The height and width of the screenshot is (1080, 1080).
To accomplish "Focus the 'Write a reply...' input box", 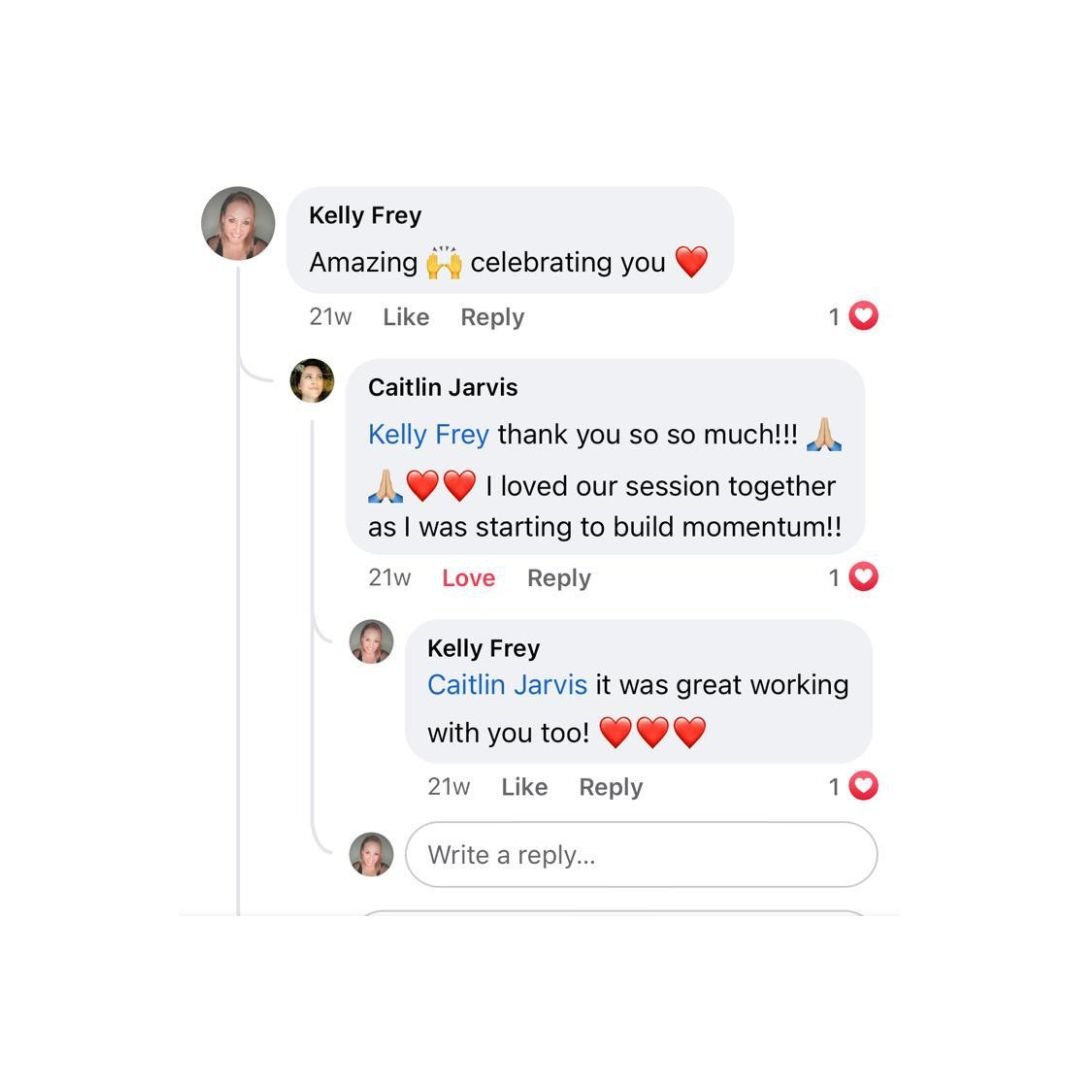I will [641, 855].
